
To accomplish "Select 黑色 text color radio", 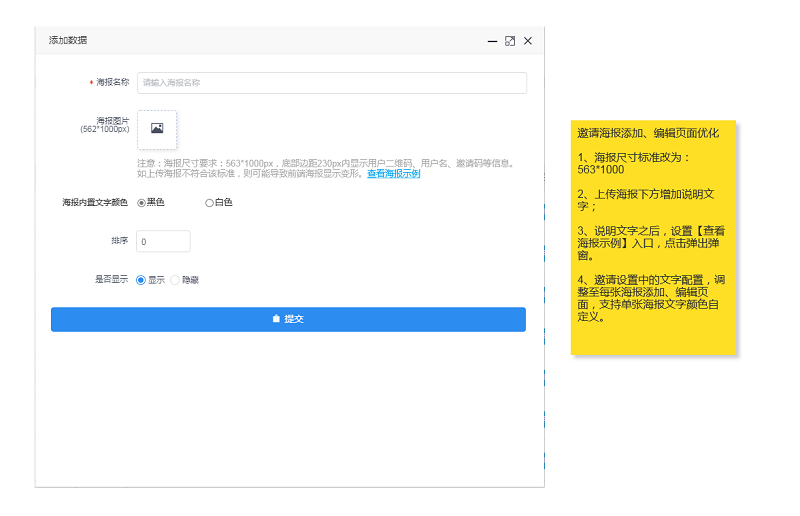I will point(141,203).
